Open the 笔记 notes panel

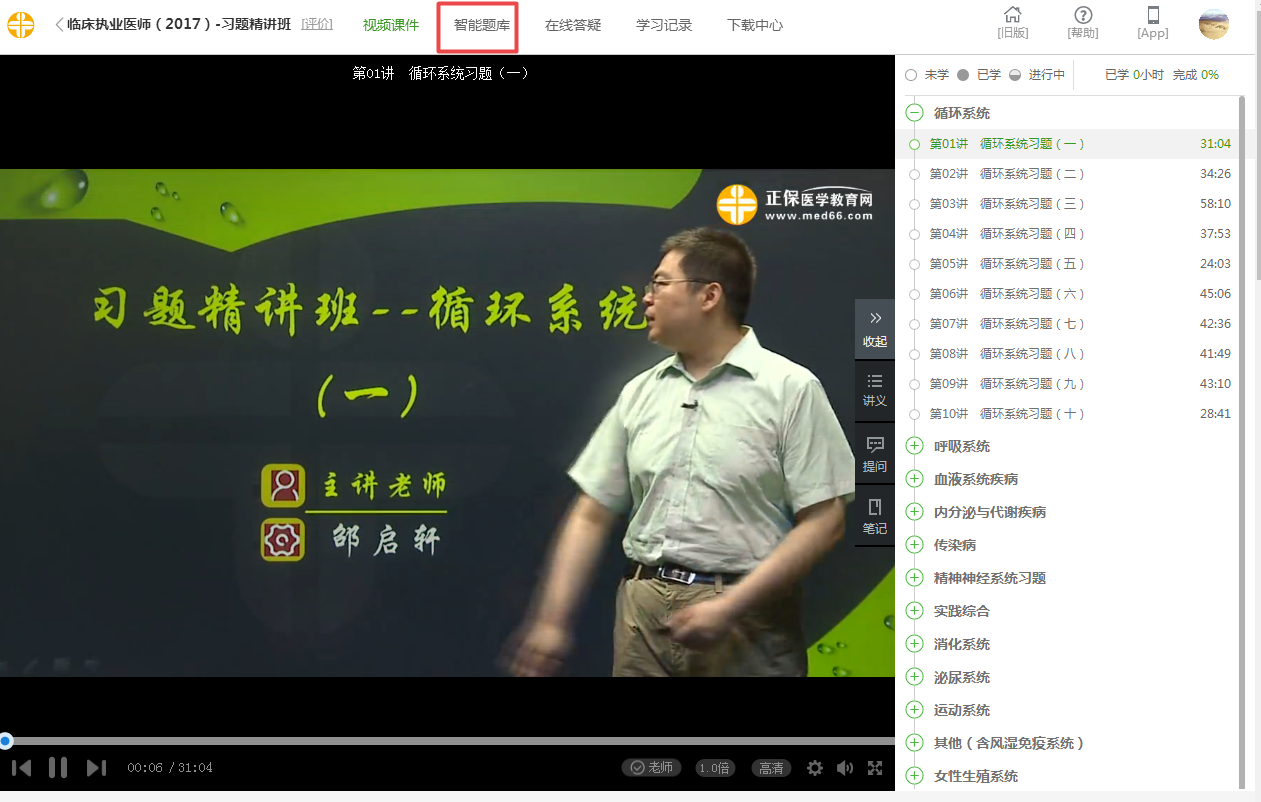(875, 517)
